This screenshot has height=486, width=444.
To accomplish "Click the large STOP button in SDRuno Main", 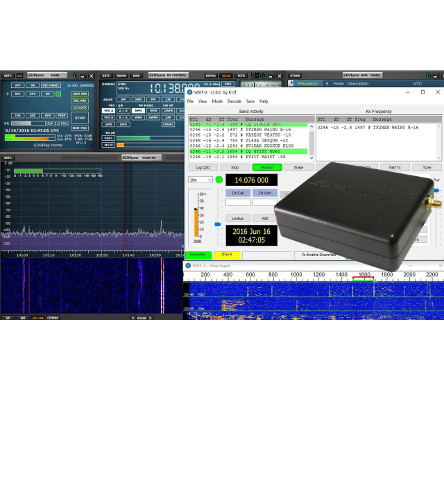I will pyautogui.click(x=80, y=118).
